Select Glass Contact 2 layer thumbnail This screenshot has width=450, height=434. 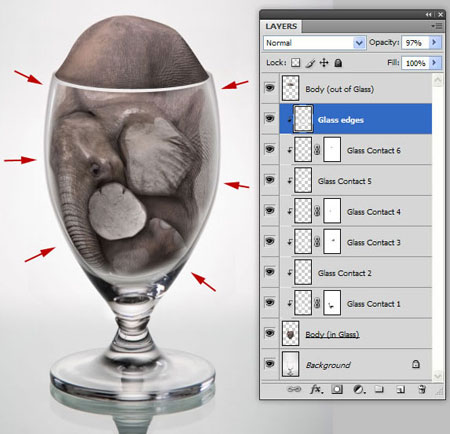tap(303, 272)
